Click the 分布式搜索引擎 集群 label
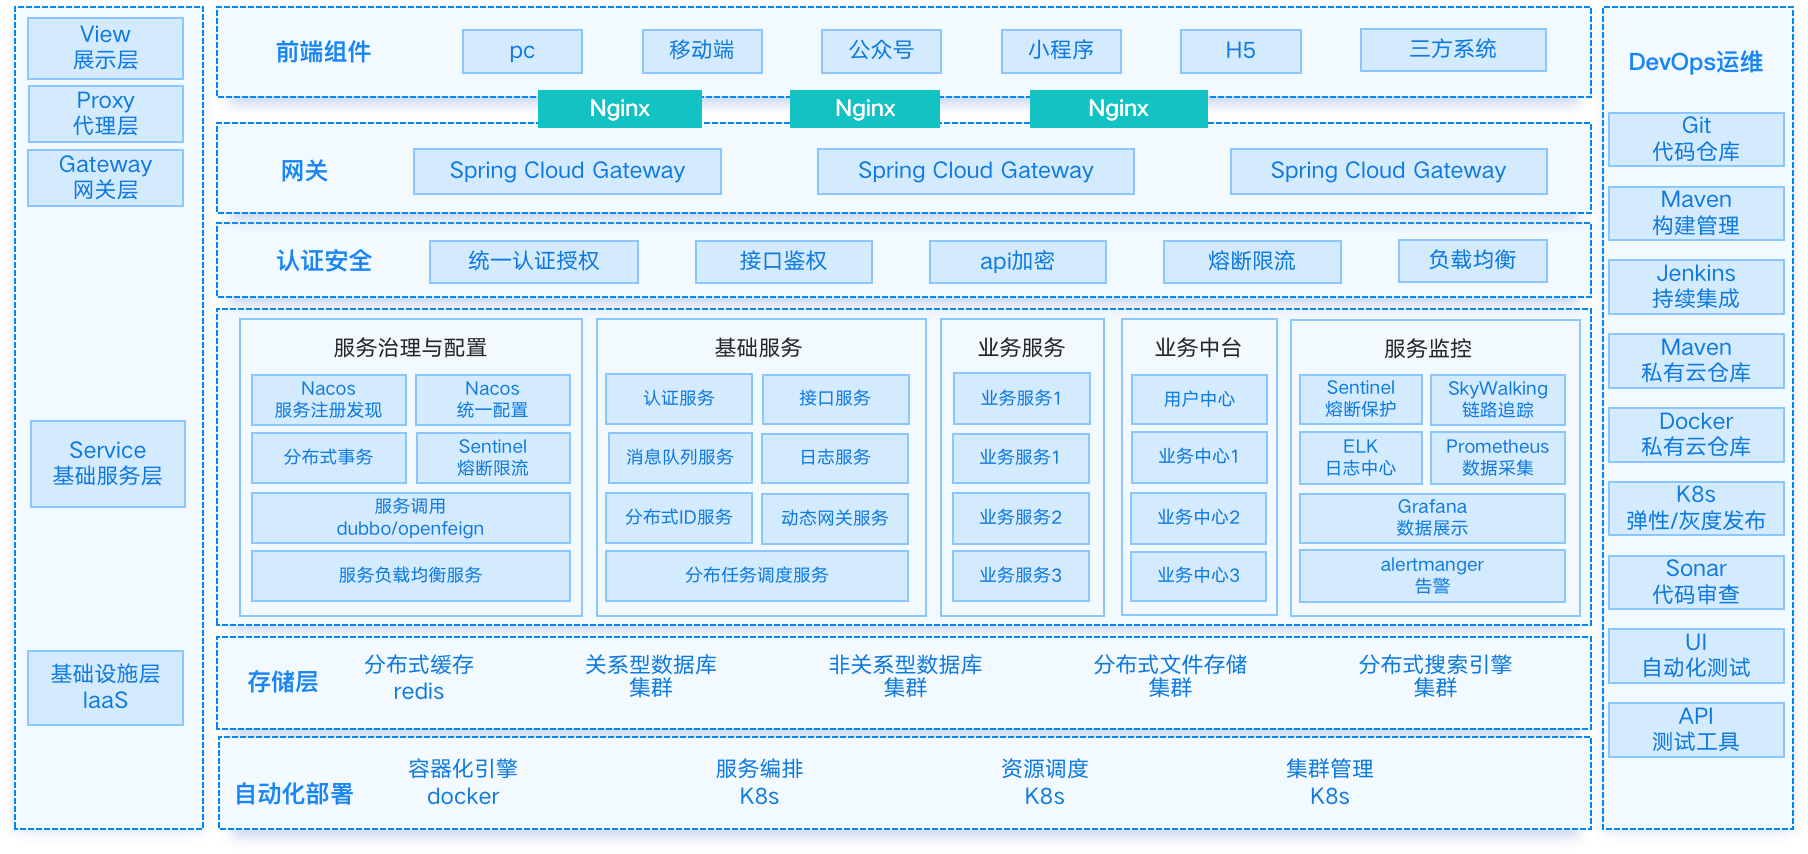The width and height of the screenshot is (1808, 854). (x=1436, y=676)
